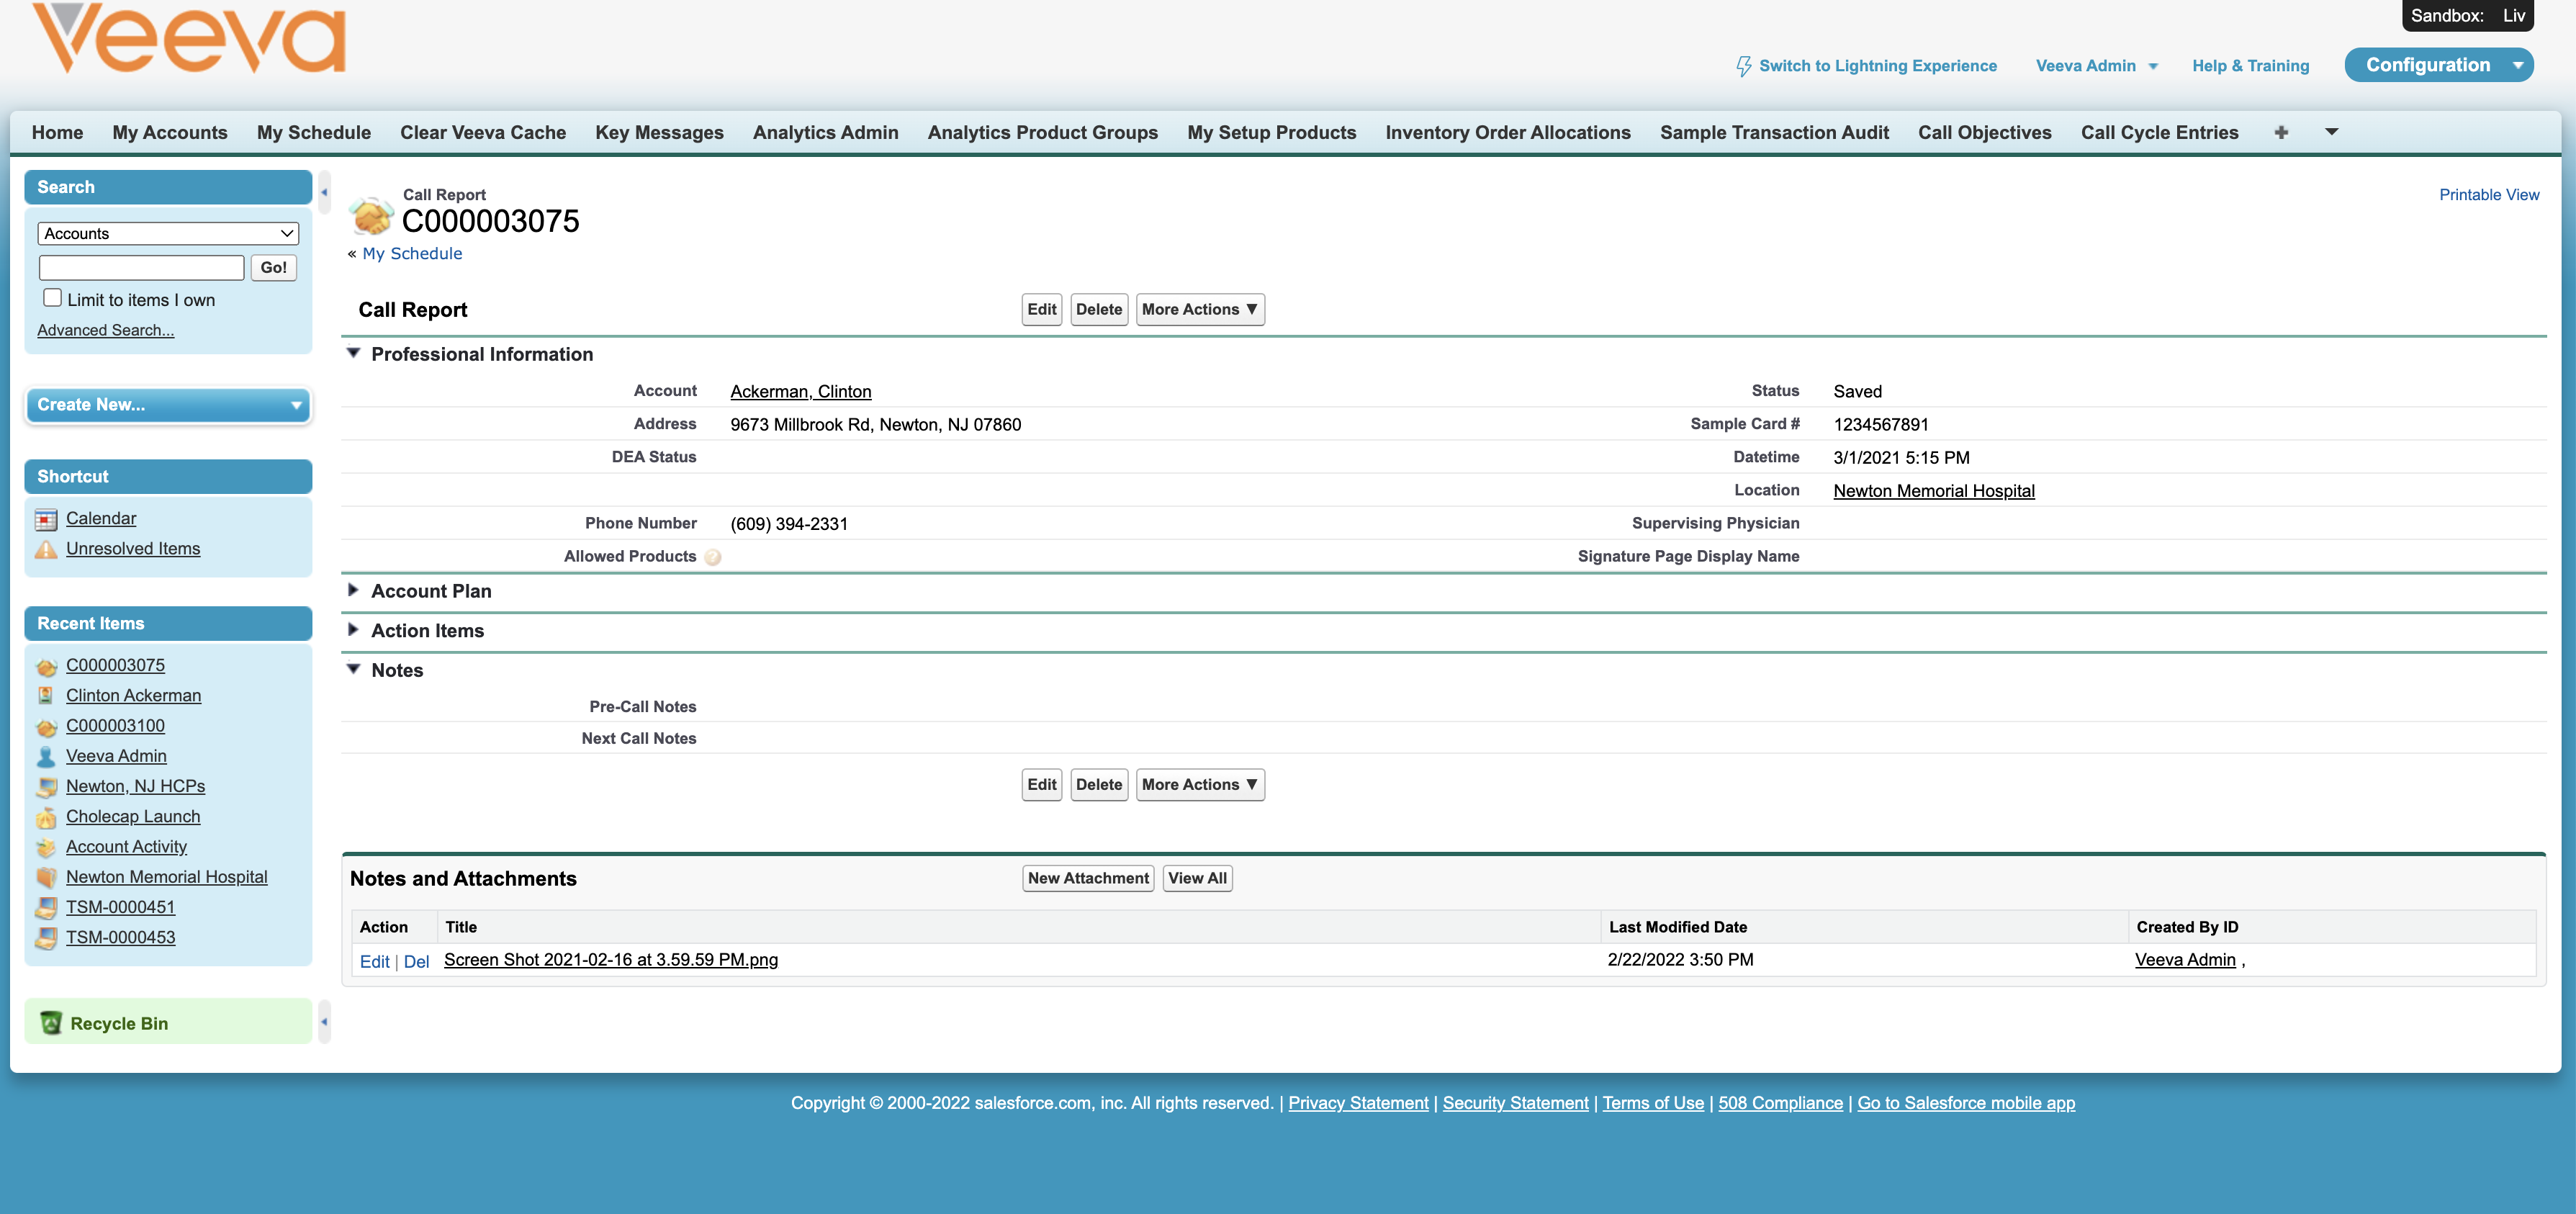Click the sidebar collapse arrow near Search
The width and height of the screenshot is (2576, 1214).
pos(324,191)
